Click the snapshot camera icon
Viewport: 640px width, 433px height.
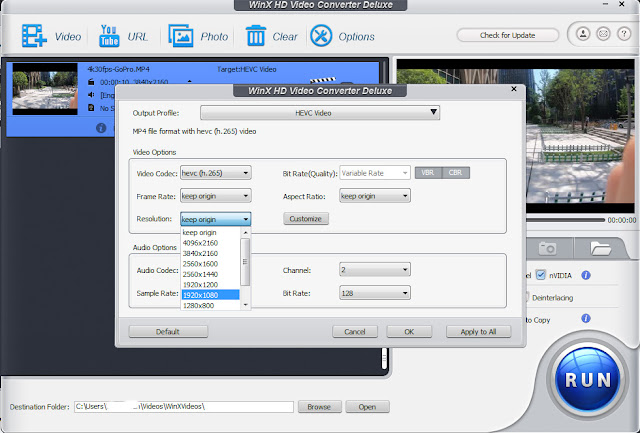click(x=547, y=248)
